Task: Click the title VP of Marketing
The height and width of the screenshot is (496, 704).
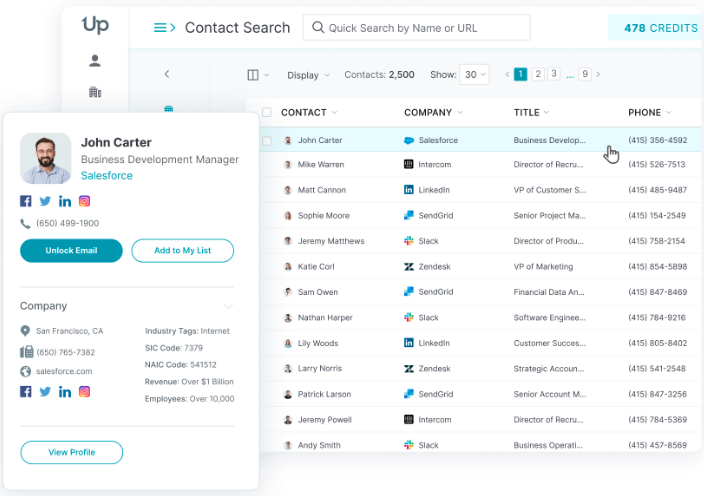Action: click(x=543, y=267)
